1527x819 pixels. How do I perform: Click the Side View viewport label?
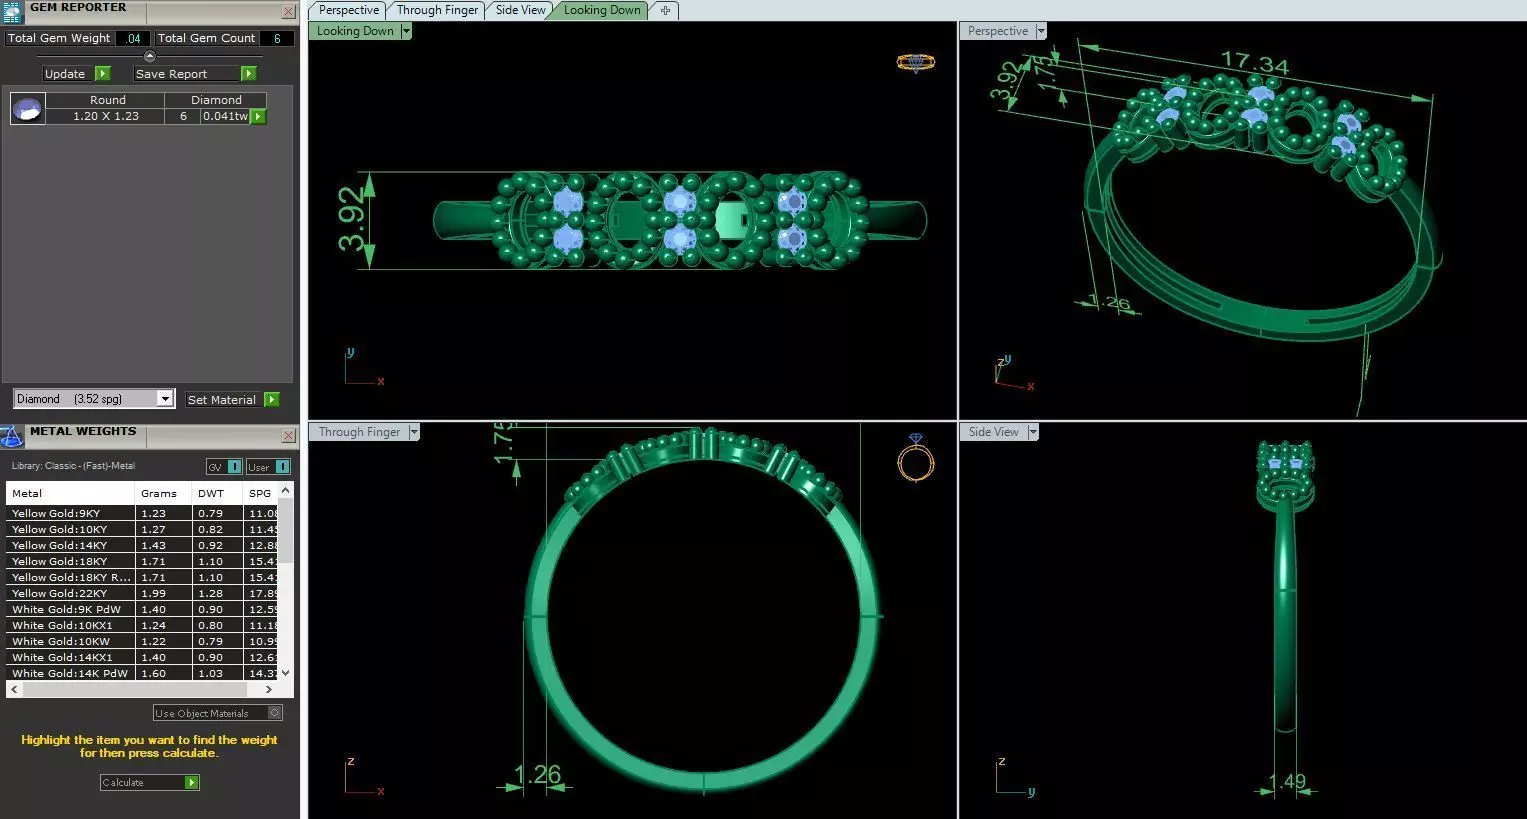coord(993,432)
